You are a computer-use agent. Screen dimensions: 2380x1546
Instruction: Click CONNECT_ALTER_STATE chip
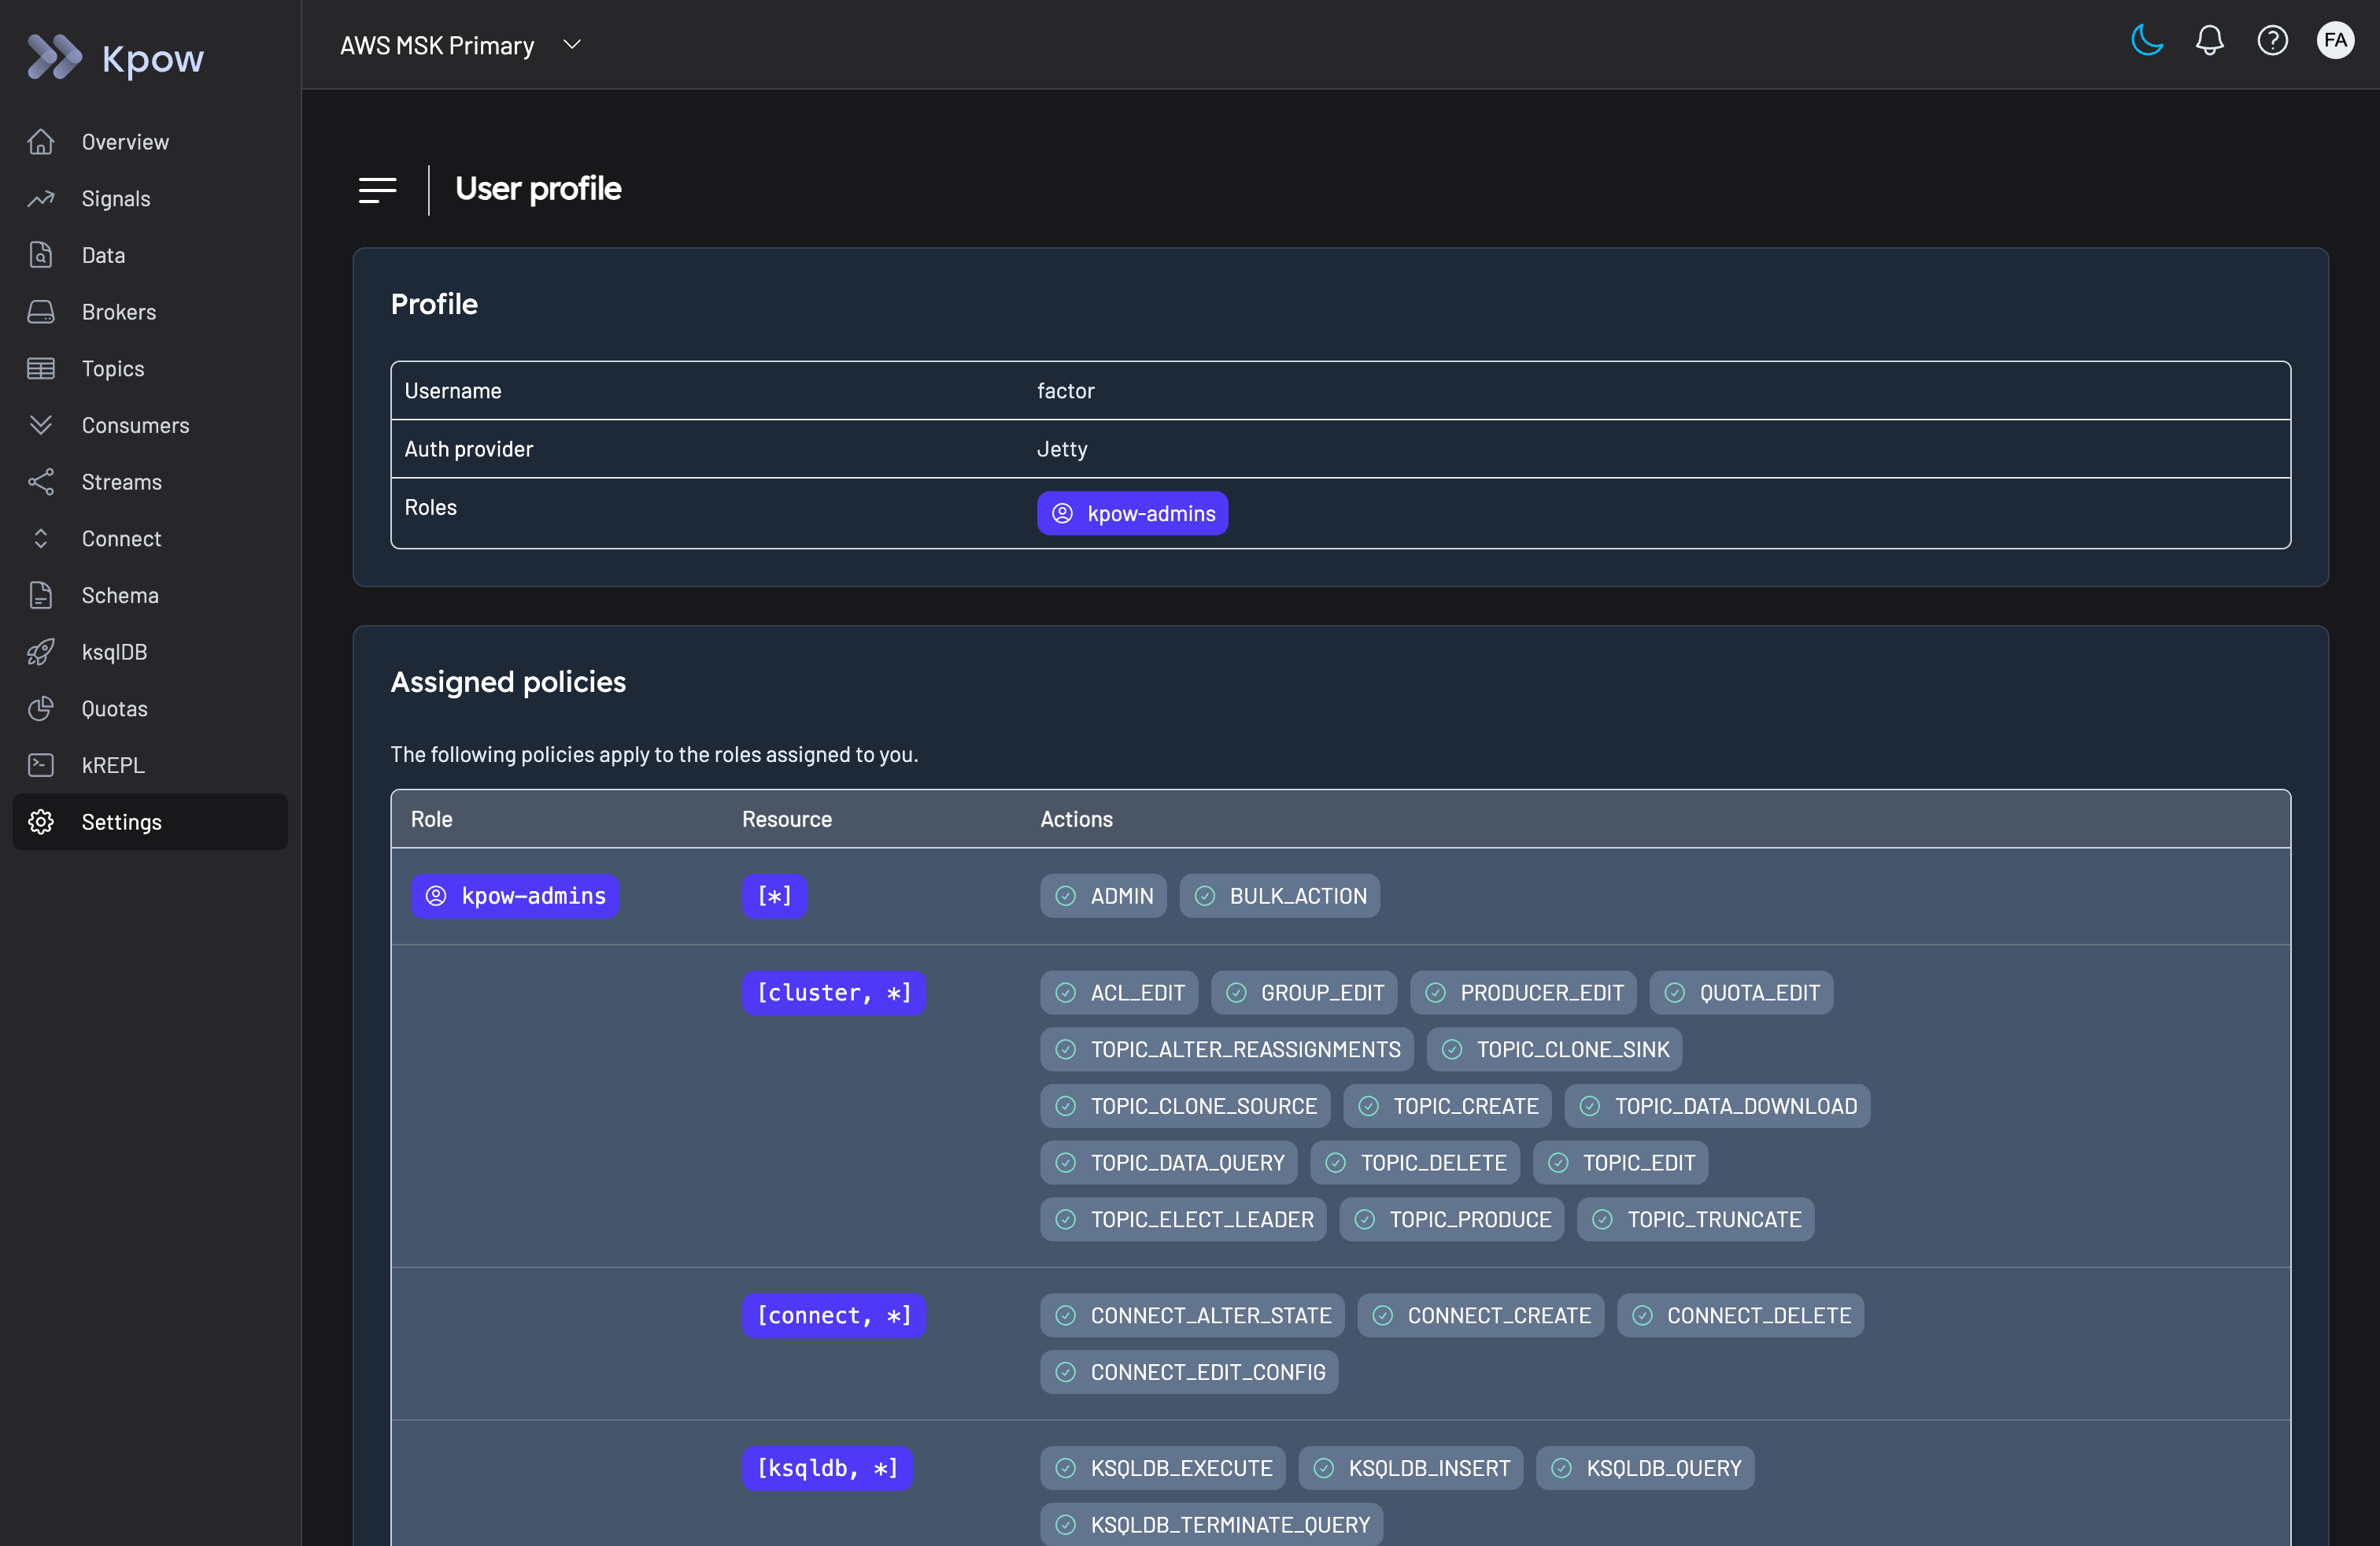pos(1192,1316)
